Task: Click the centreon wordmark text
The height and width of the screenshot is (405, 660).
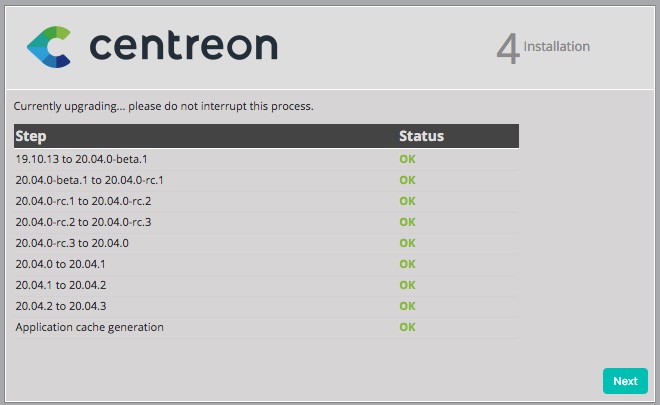Action: click(183, 46)
